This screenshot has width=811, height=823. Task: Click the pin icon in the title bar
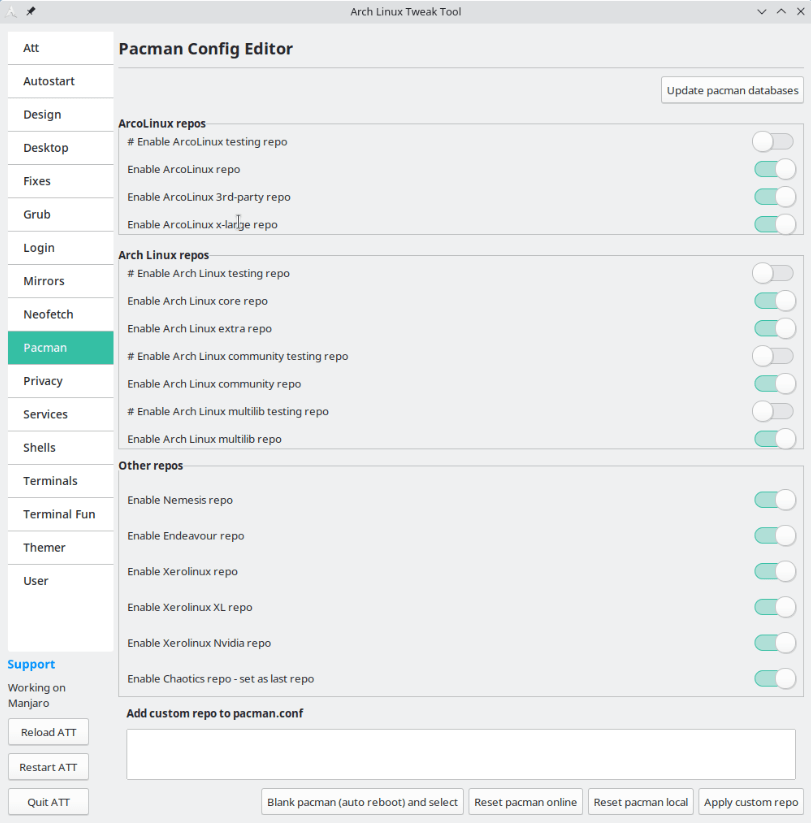pos(31,11)
